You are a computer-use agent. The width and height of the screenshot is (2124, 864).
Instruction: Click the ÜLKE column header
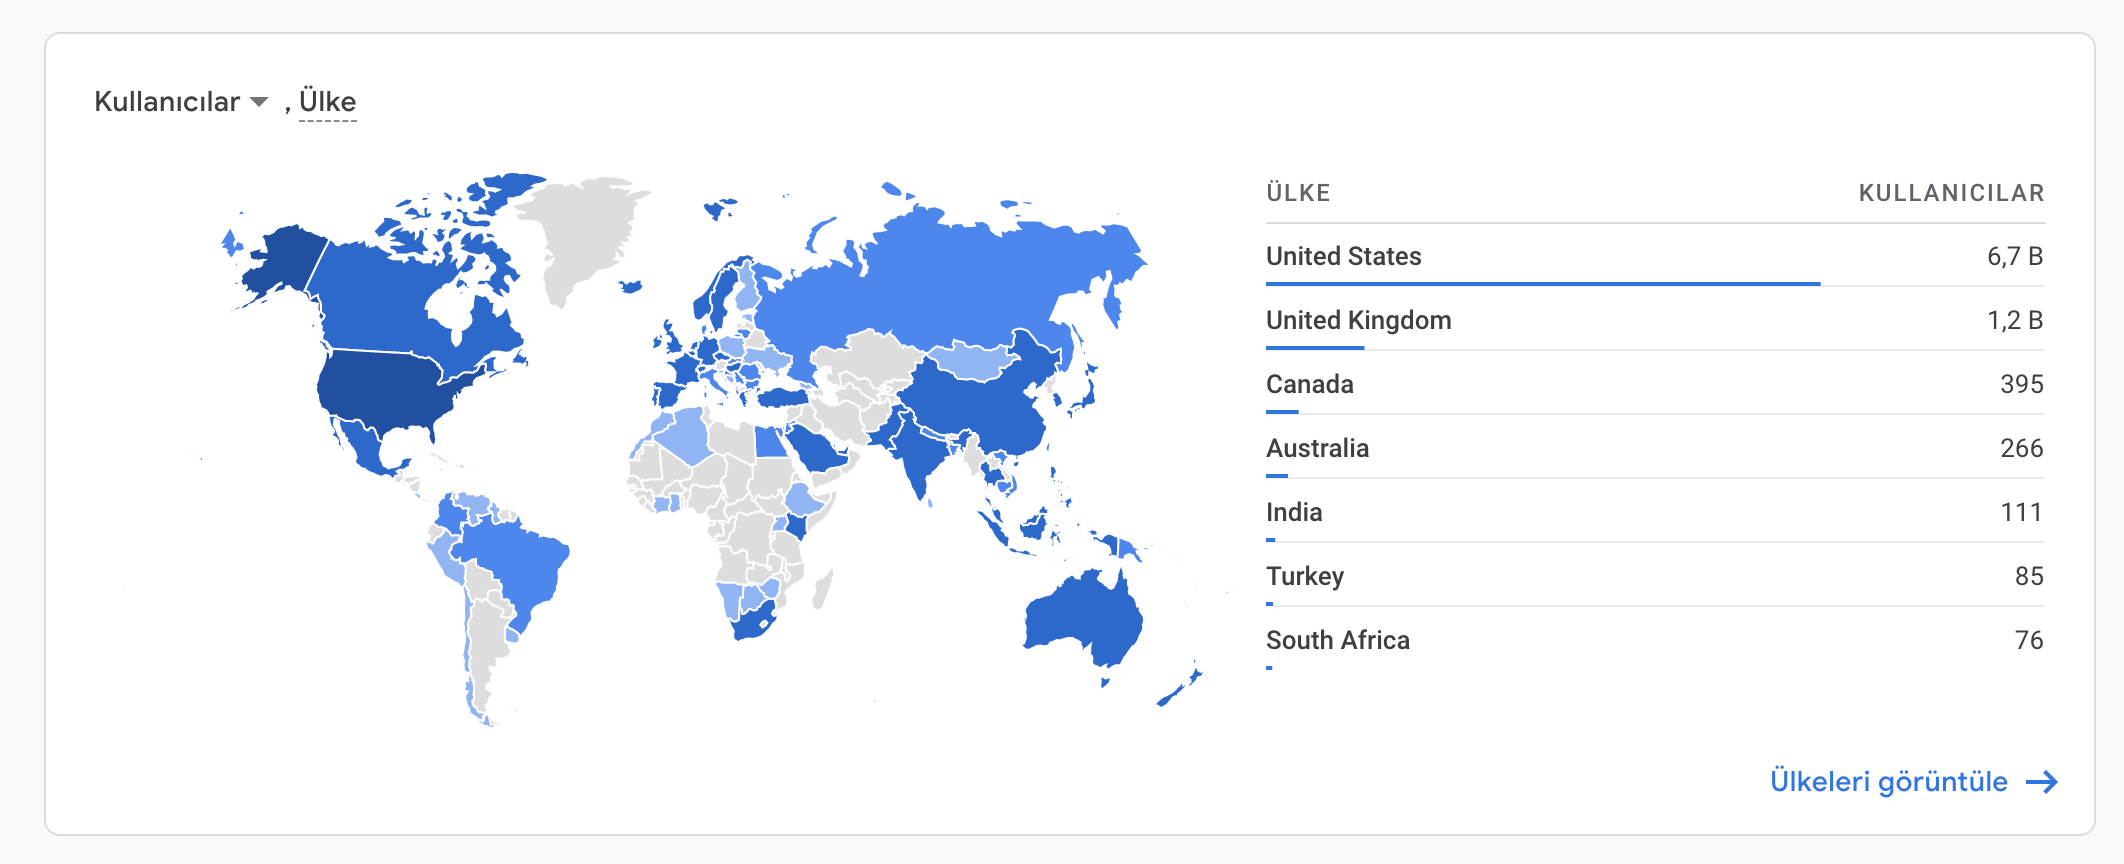1298,193
